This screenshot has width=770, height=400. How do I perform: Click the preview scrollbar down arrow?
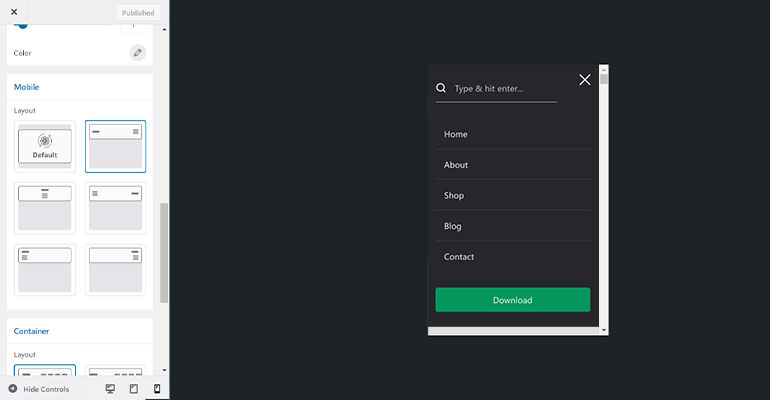[603, 329]
